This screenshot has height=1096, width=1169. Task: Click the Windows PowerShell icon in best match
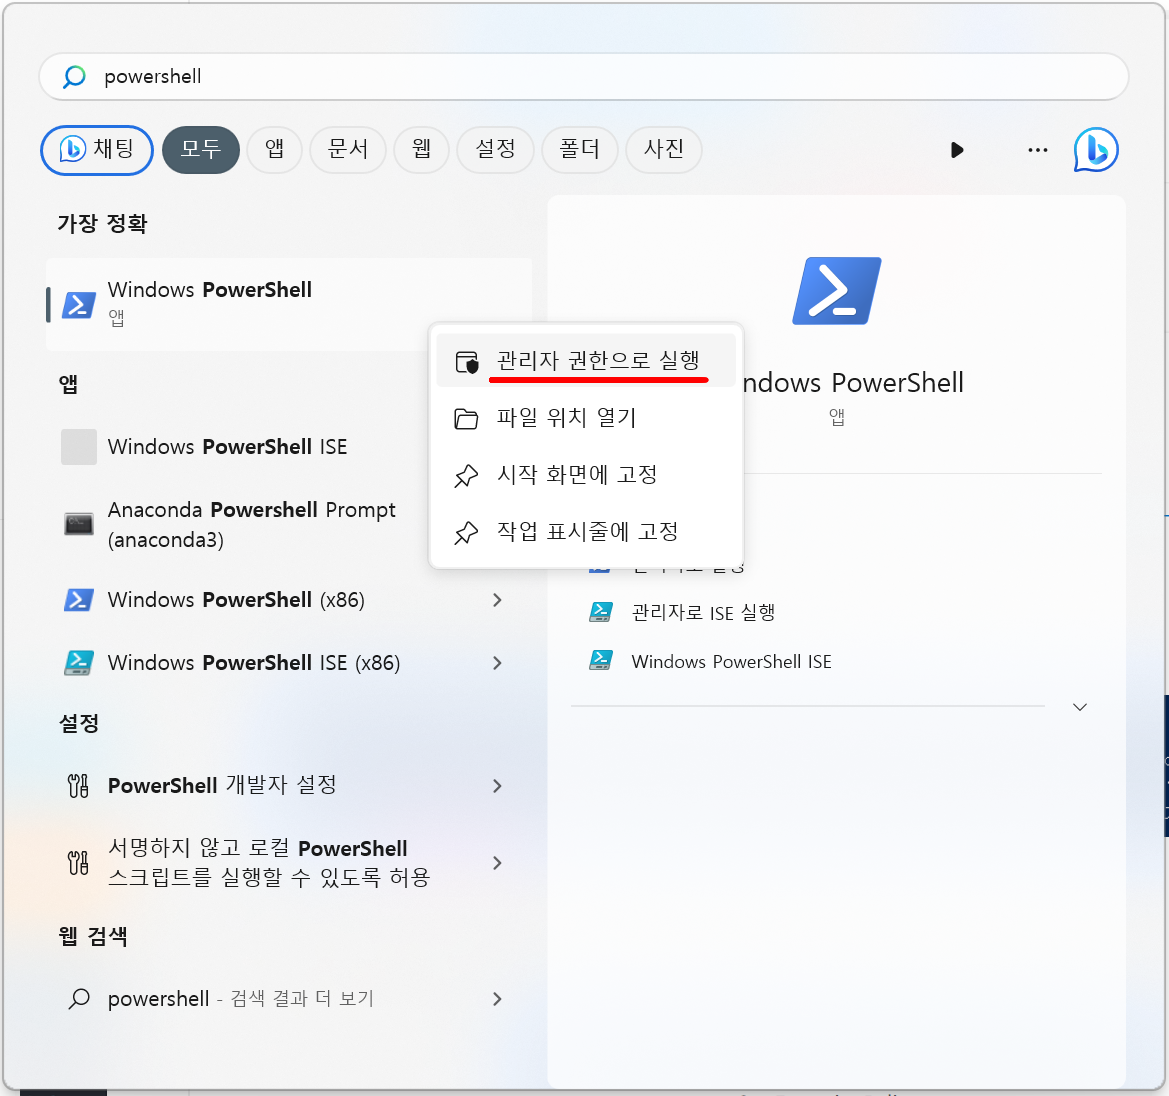tap(78, 304)
